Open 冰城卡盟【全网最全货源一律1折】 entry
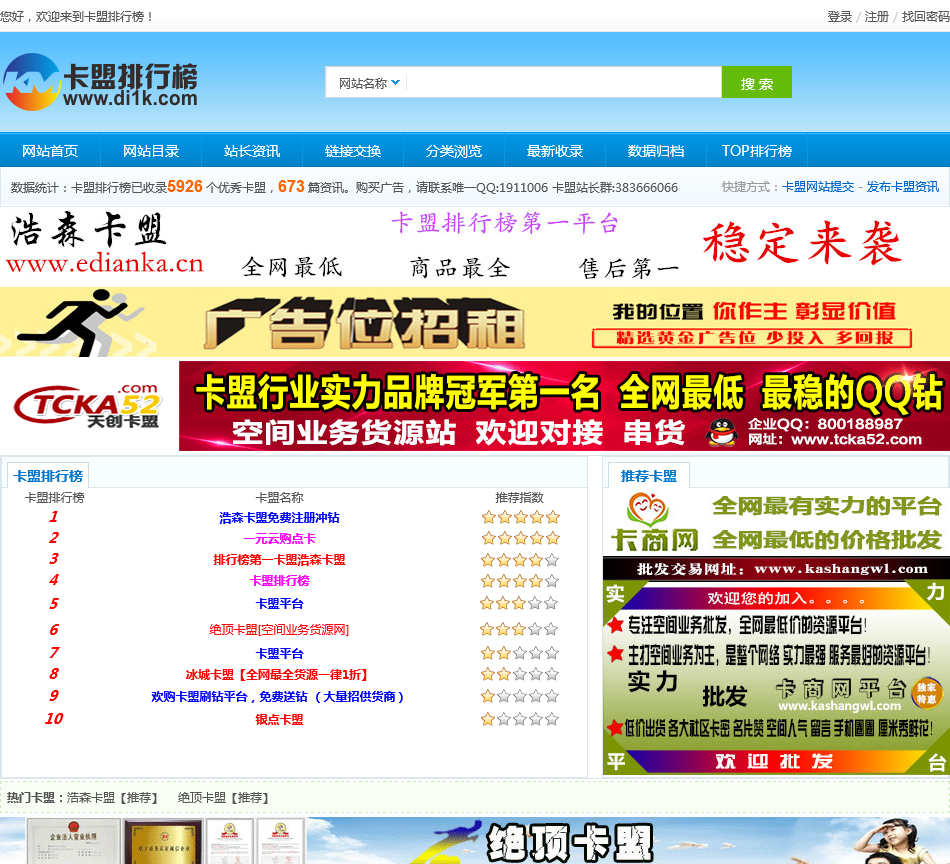 point(277,674)
